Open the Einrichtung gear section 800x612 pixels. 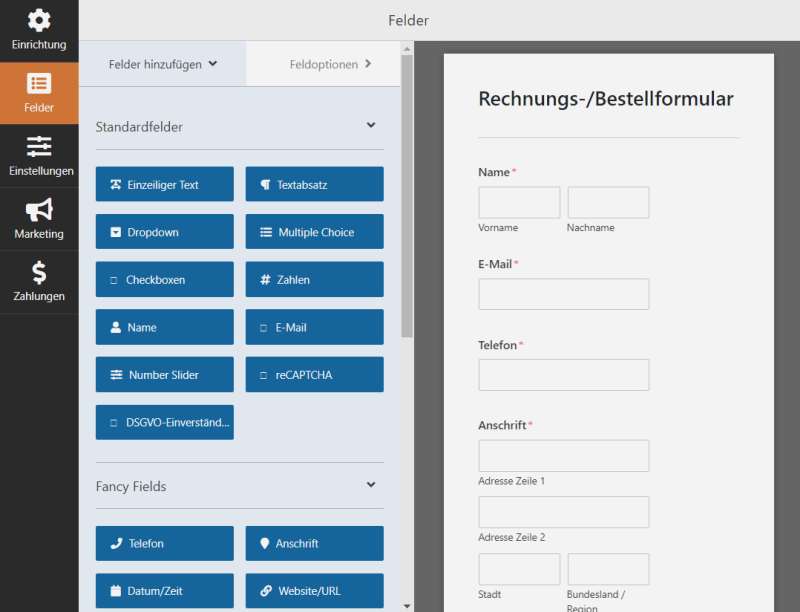pos(39,31)
